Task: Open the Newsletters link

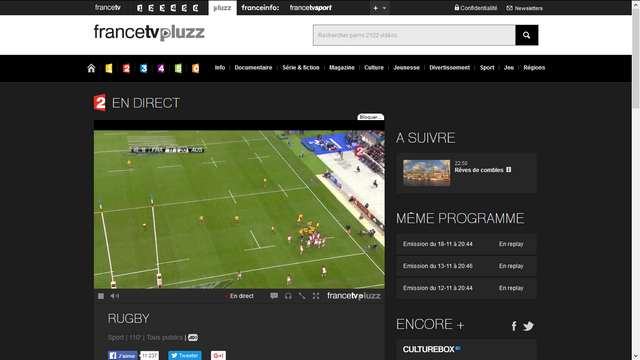Action: click(x=524, y=8)
